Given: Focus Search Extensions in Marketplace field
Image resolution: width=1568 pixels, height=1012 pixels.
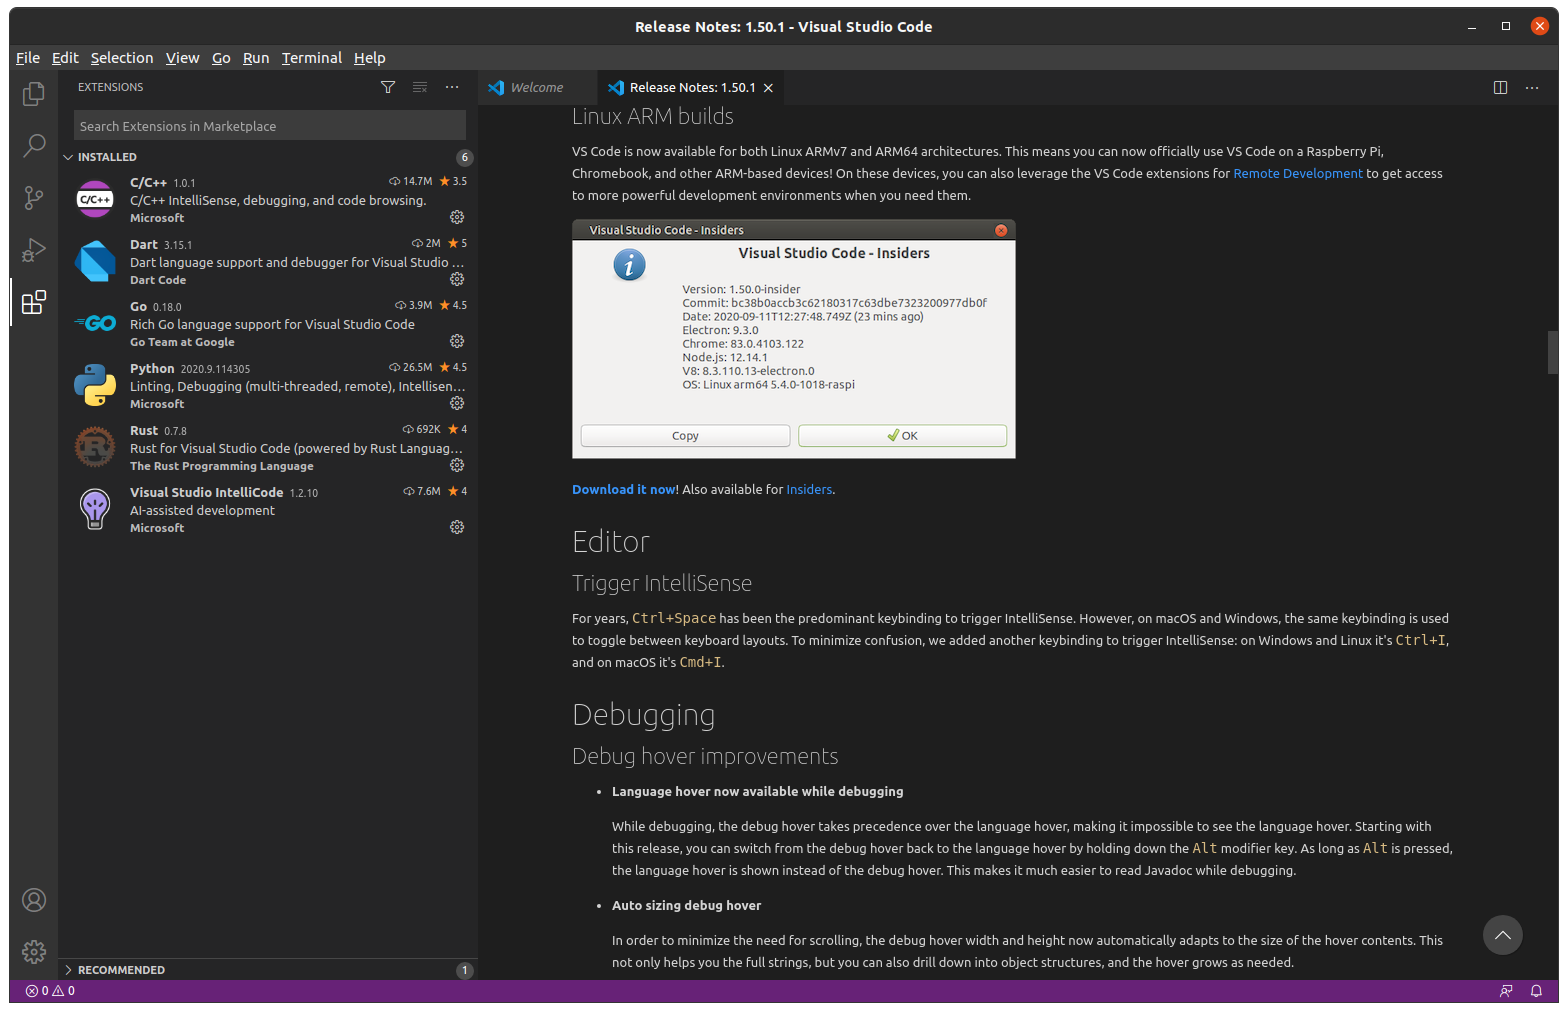Looking at the screenshot, I should click(x=270, y=126).
